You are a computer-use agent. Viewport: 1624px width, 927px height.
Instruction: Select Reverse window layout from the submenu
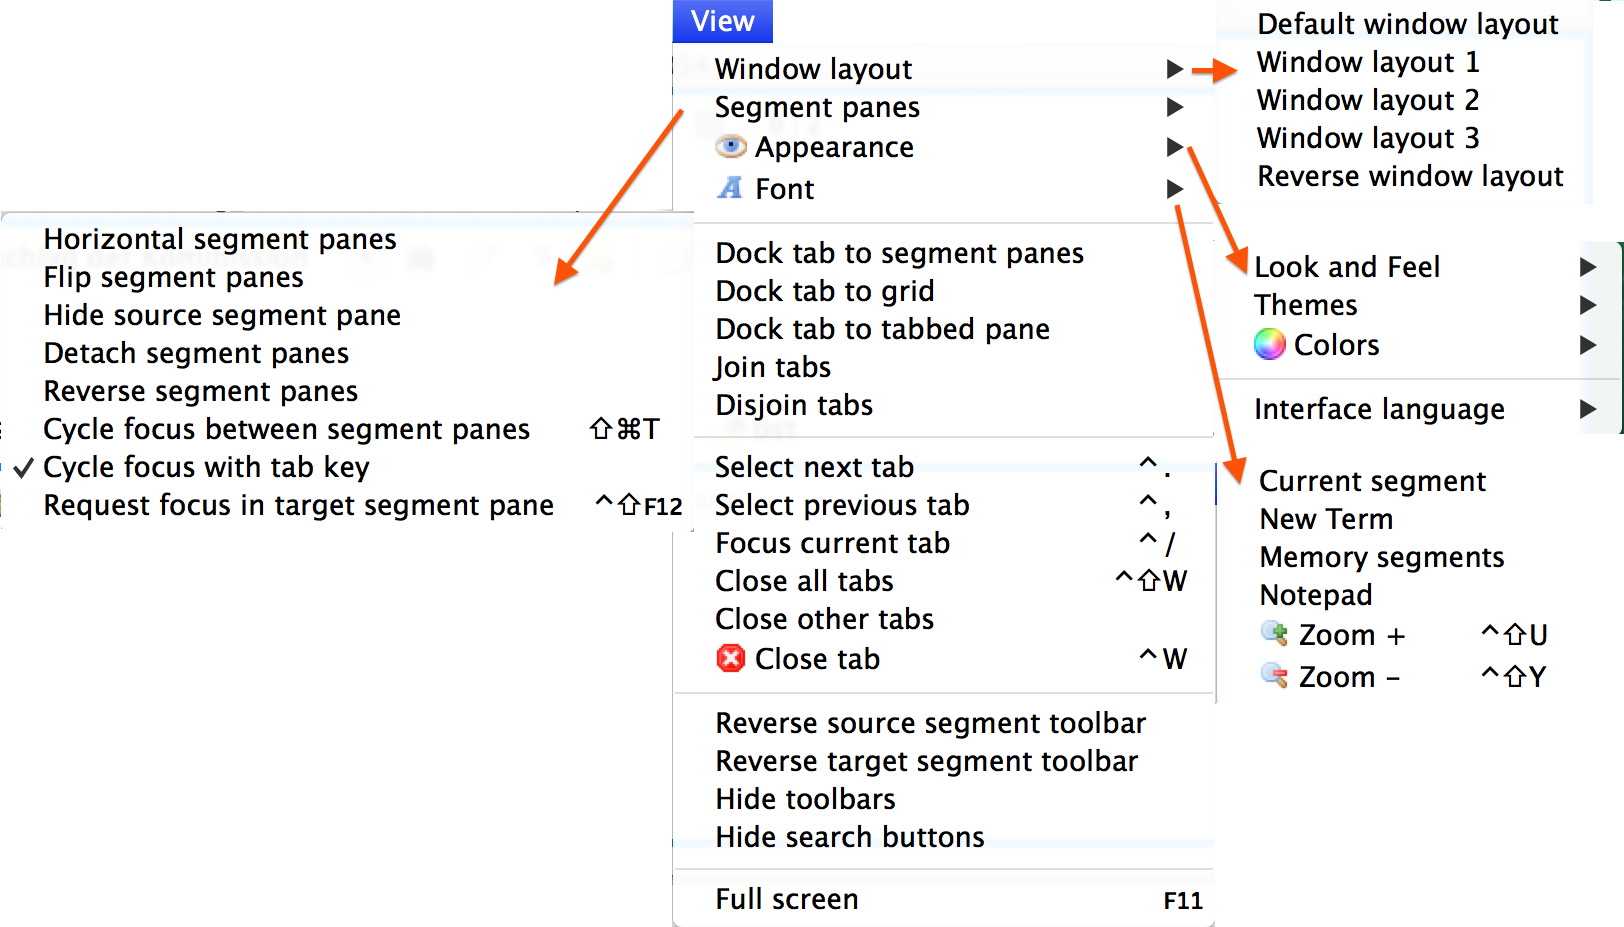1410,175
